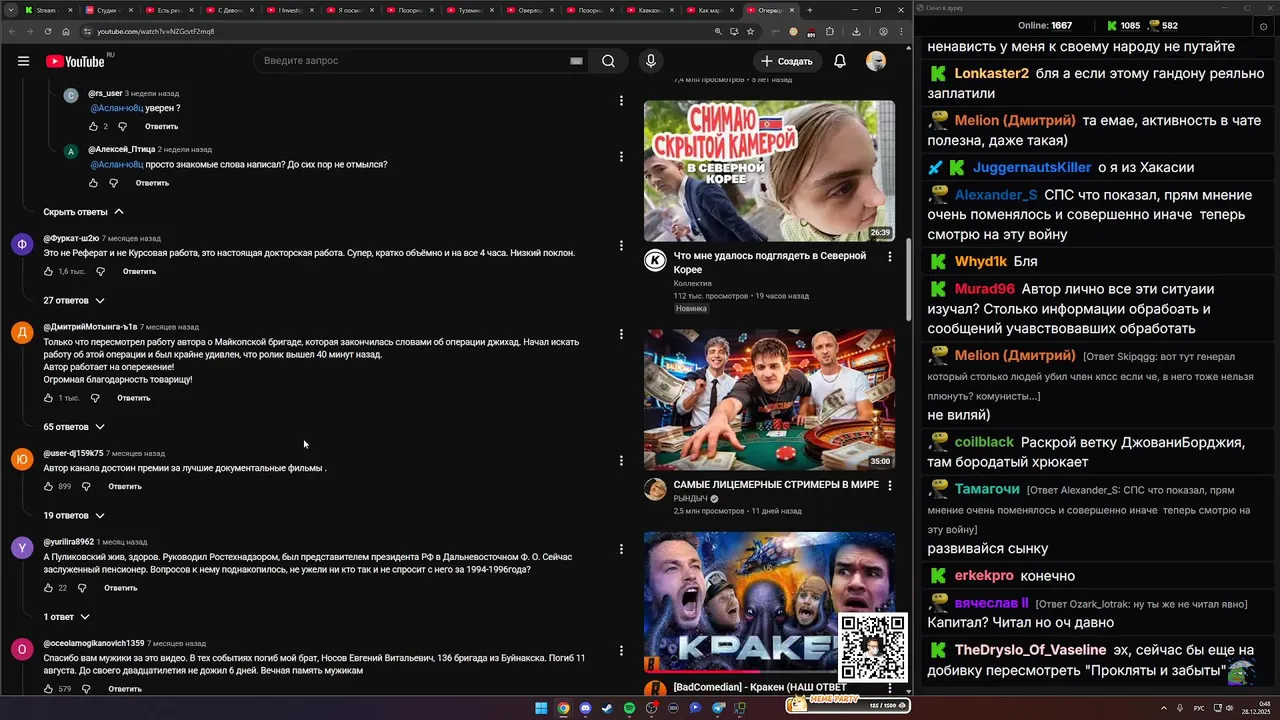
Task: Open Steam from the taskbar
Action: (607, 708)
